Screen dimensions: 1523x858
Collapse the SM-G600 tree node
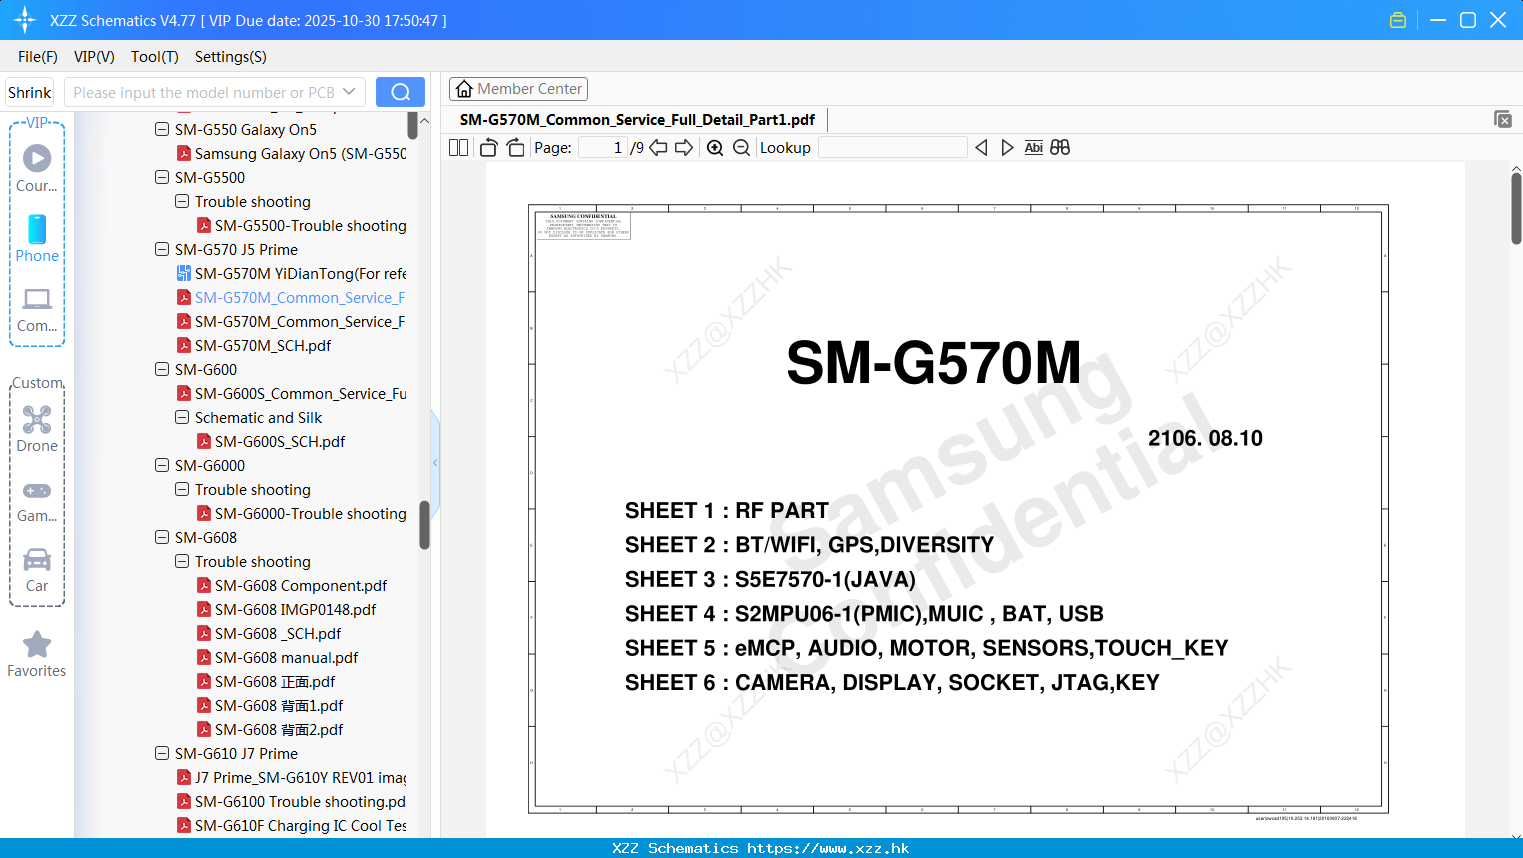tap(162, 369)
